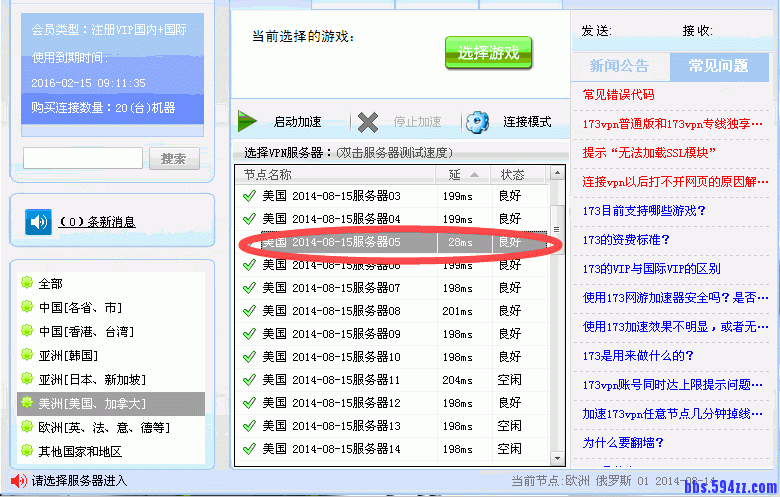Click green checkmark of 服务器03 row

pos(249,196)
